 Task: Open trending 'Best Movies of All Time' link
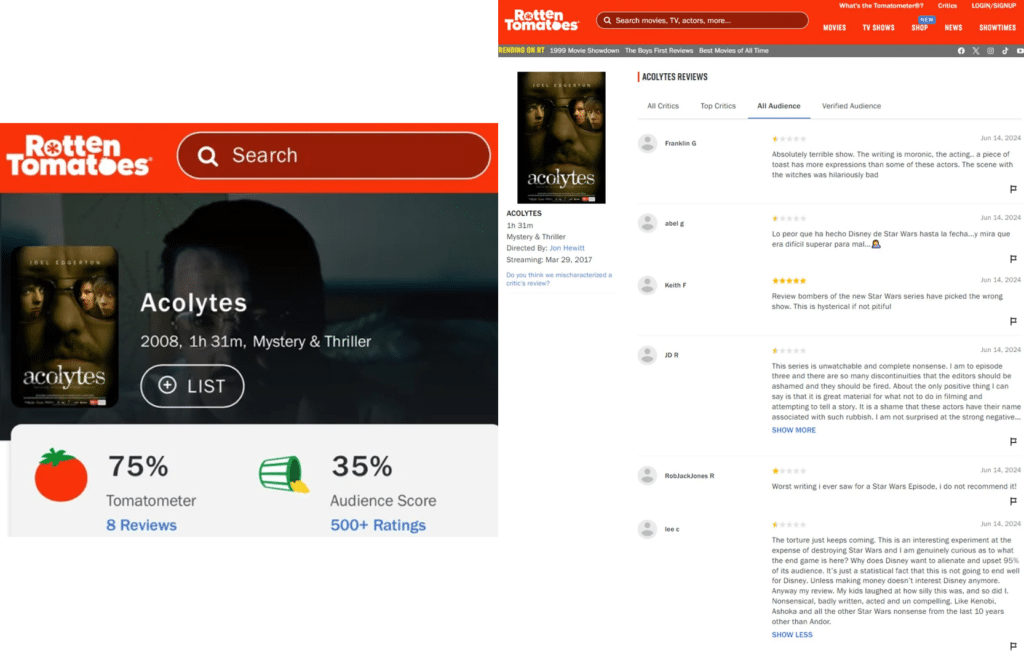point(733,50)
